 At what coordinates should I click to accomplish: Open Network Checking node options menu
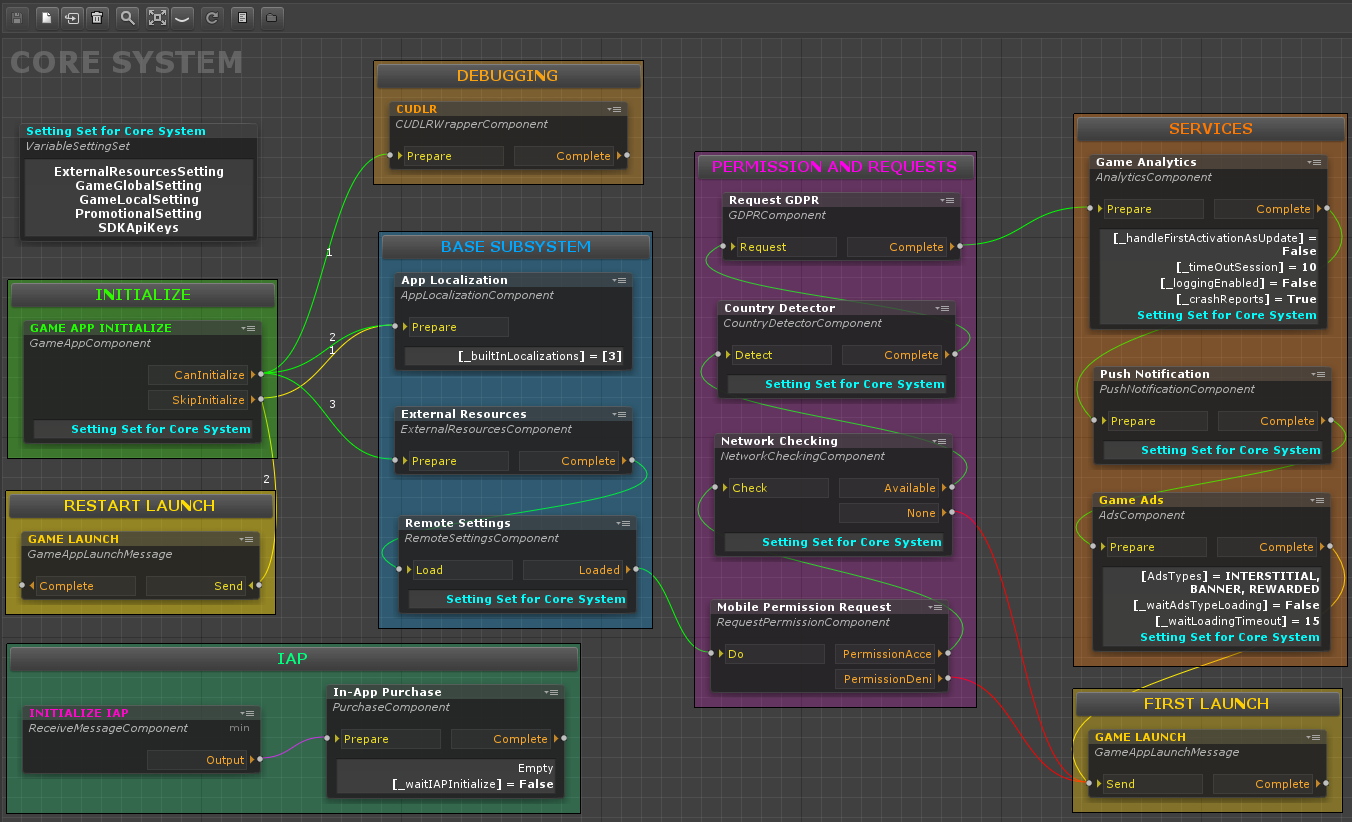tap(940, 441)
